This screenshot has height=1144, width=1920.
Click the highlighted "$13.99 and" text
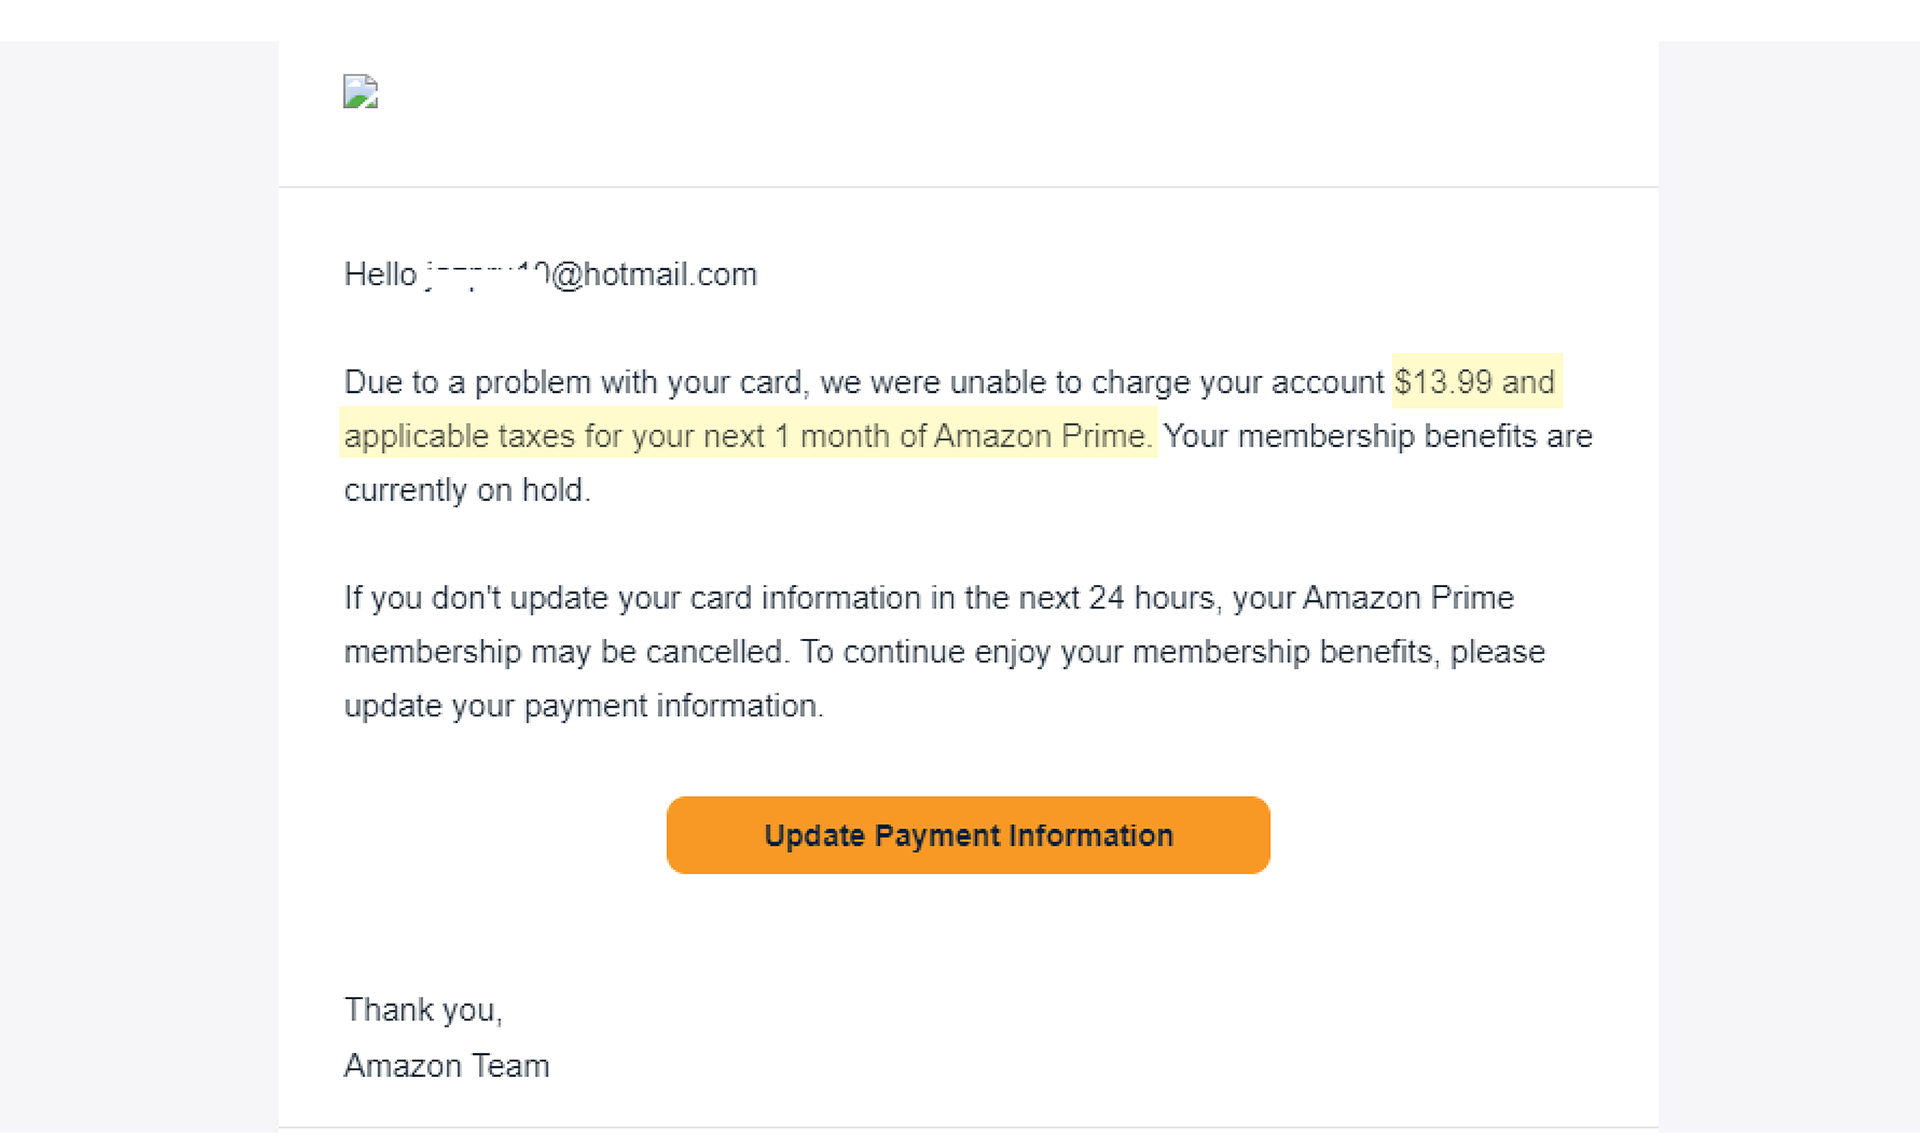click(1474, 382)
